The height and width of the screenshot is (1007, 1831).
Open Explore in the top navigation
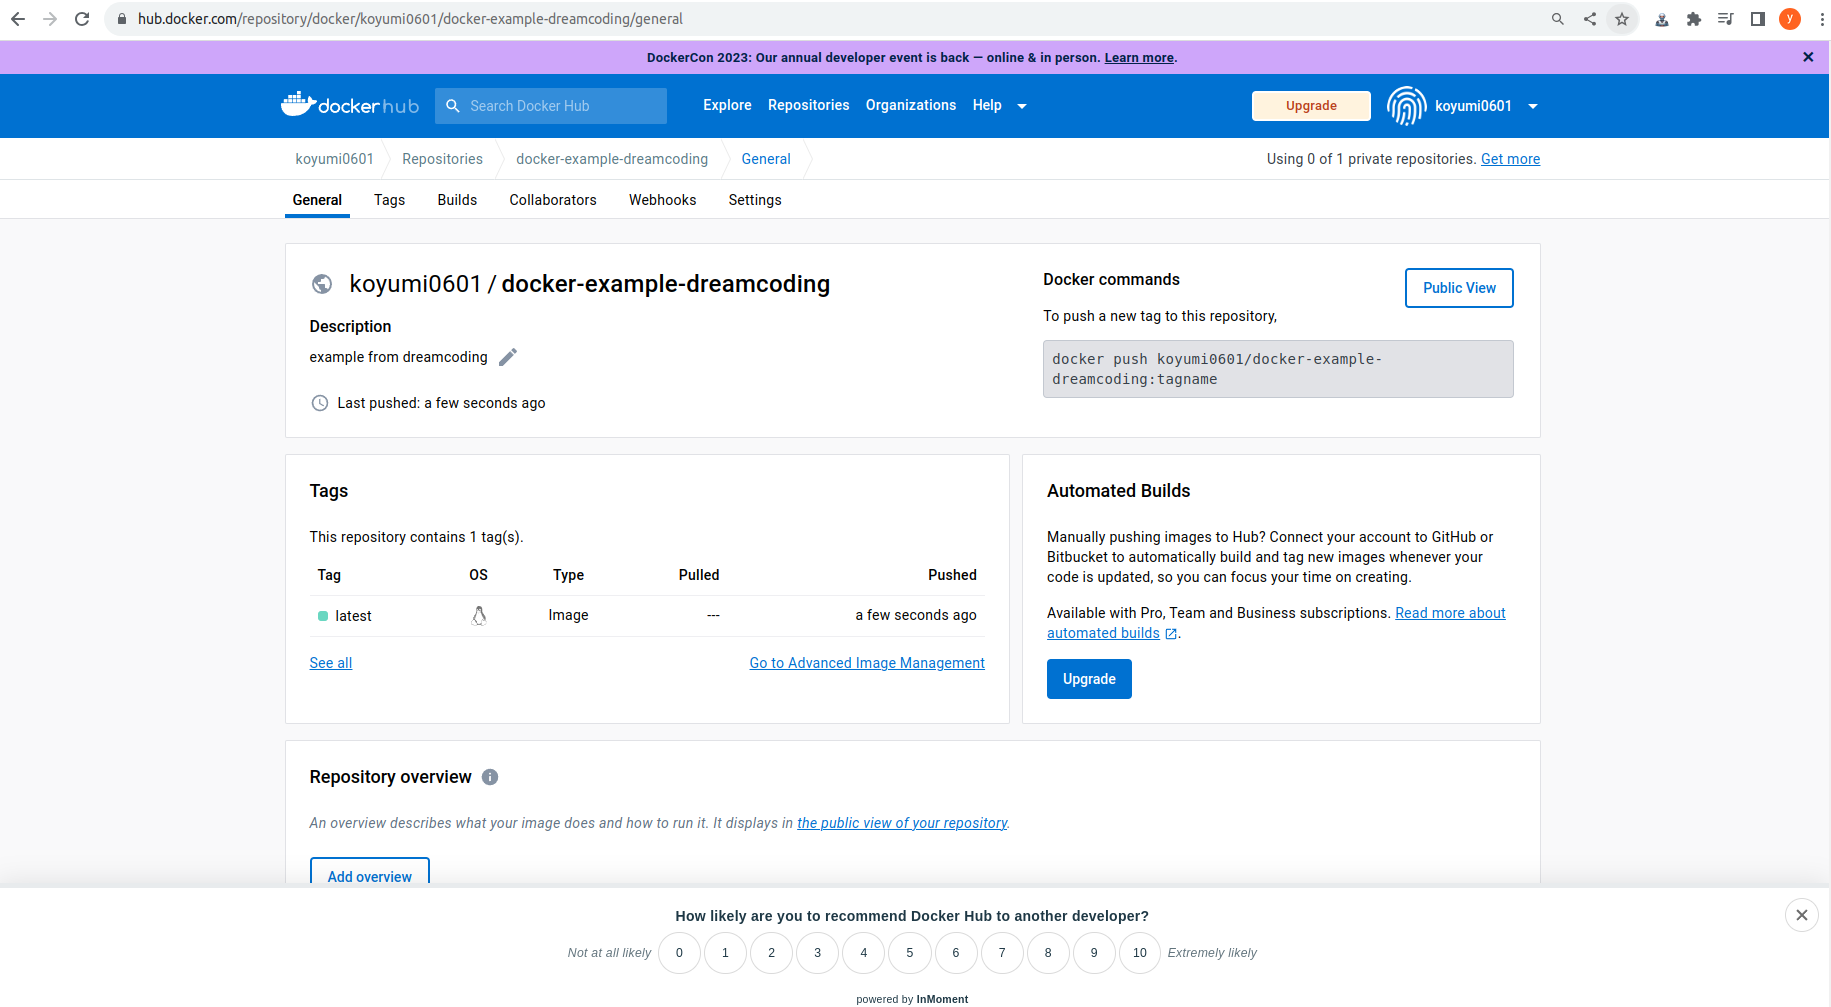[x=727, y=105]
